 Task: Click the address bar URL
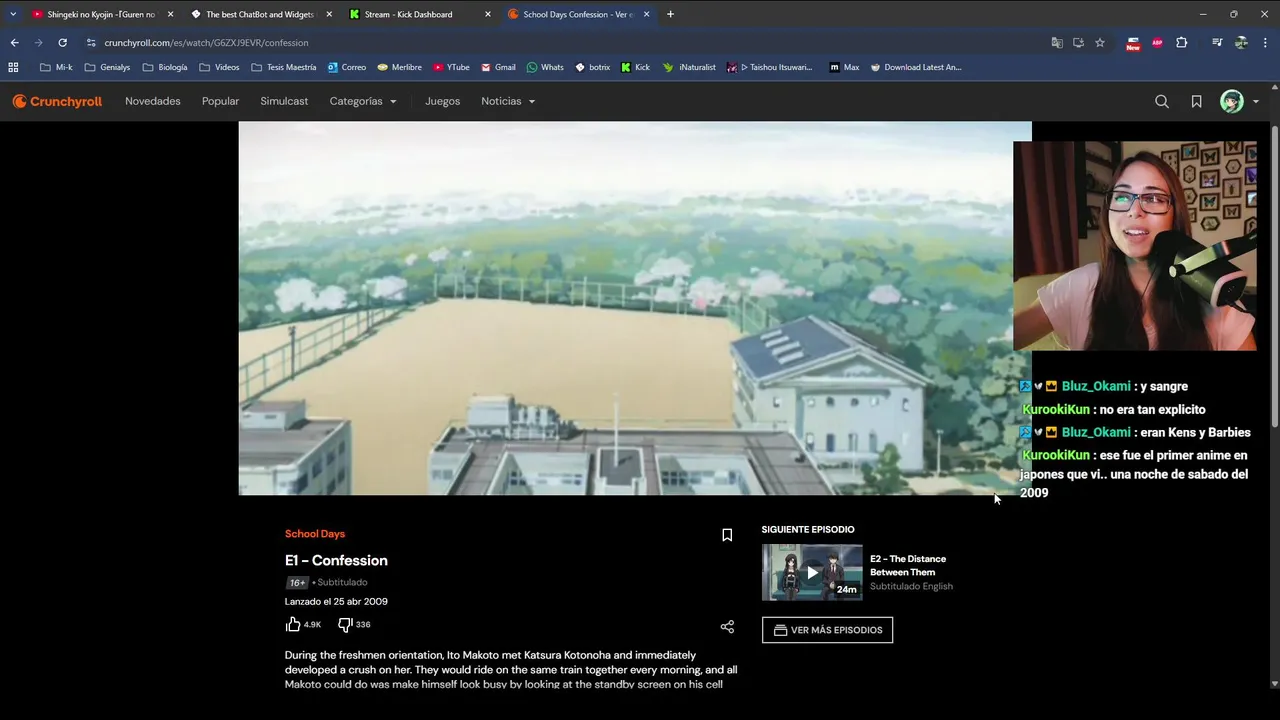point(206,43)
